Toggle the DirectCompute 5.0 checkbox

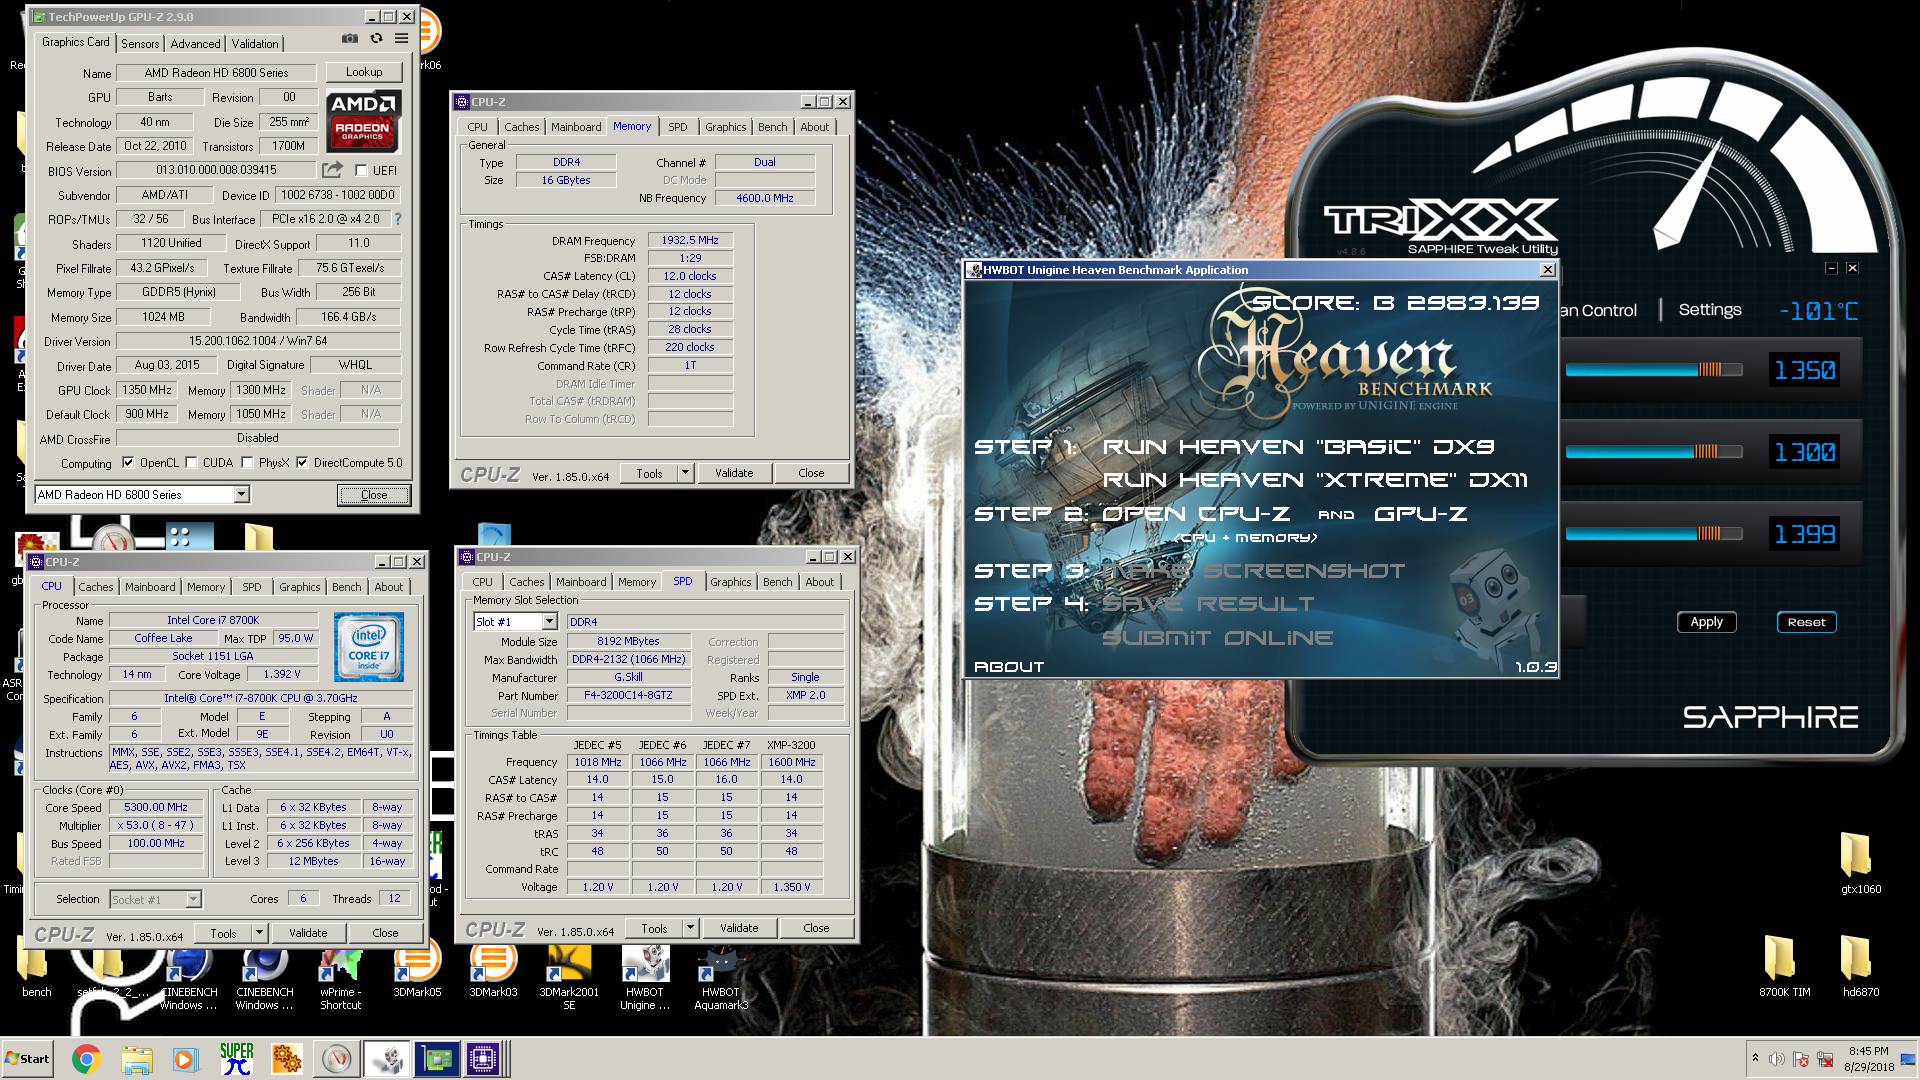[302, 463]
